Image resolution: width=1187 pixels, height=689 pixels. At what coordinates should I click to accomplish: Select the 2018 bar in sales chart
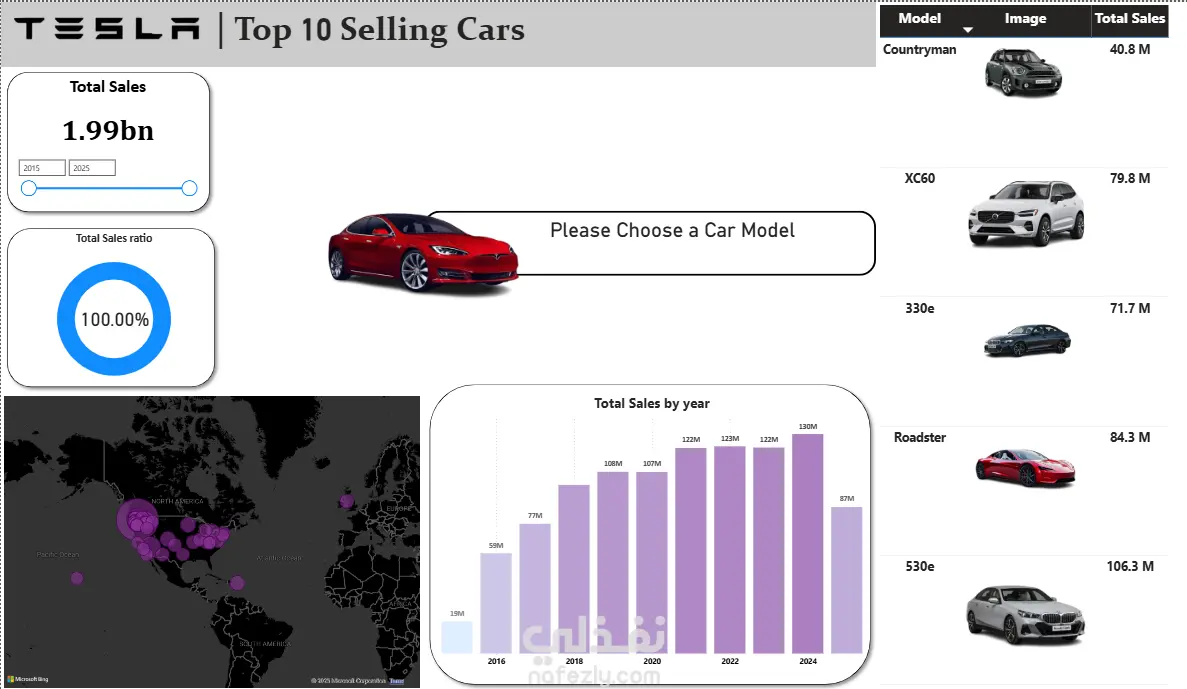[x=574, y=569]
